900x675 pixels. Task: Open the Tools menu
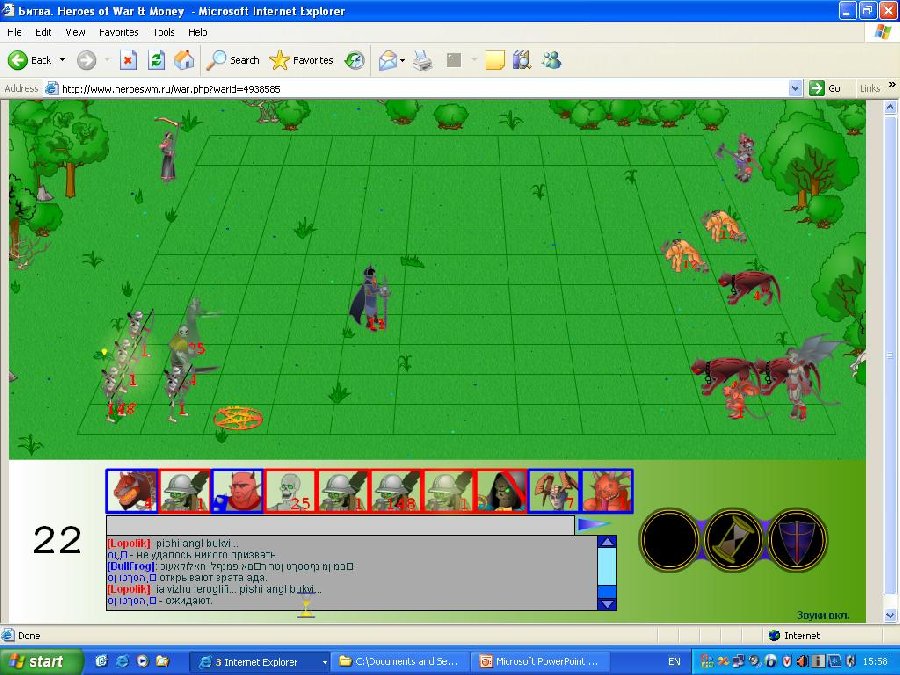[164, 32]
